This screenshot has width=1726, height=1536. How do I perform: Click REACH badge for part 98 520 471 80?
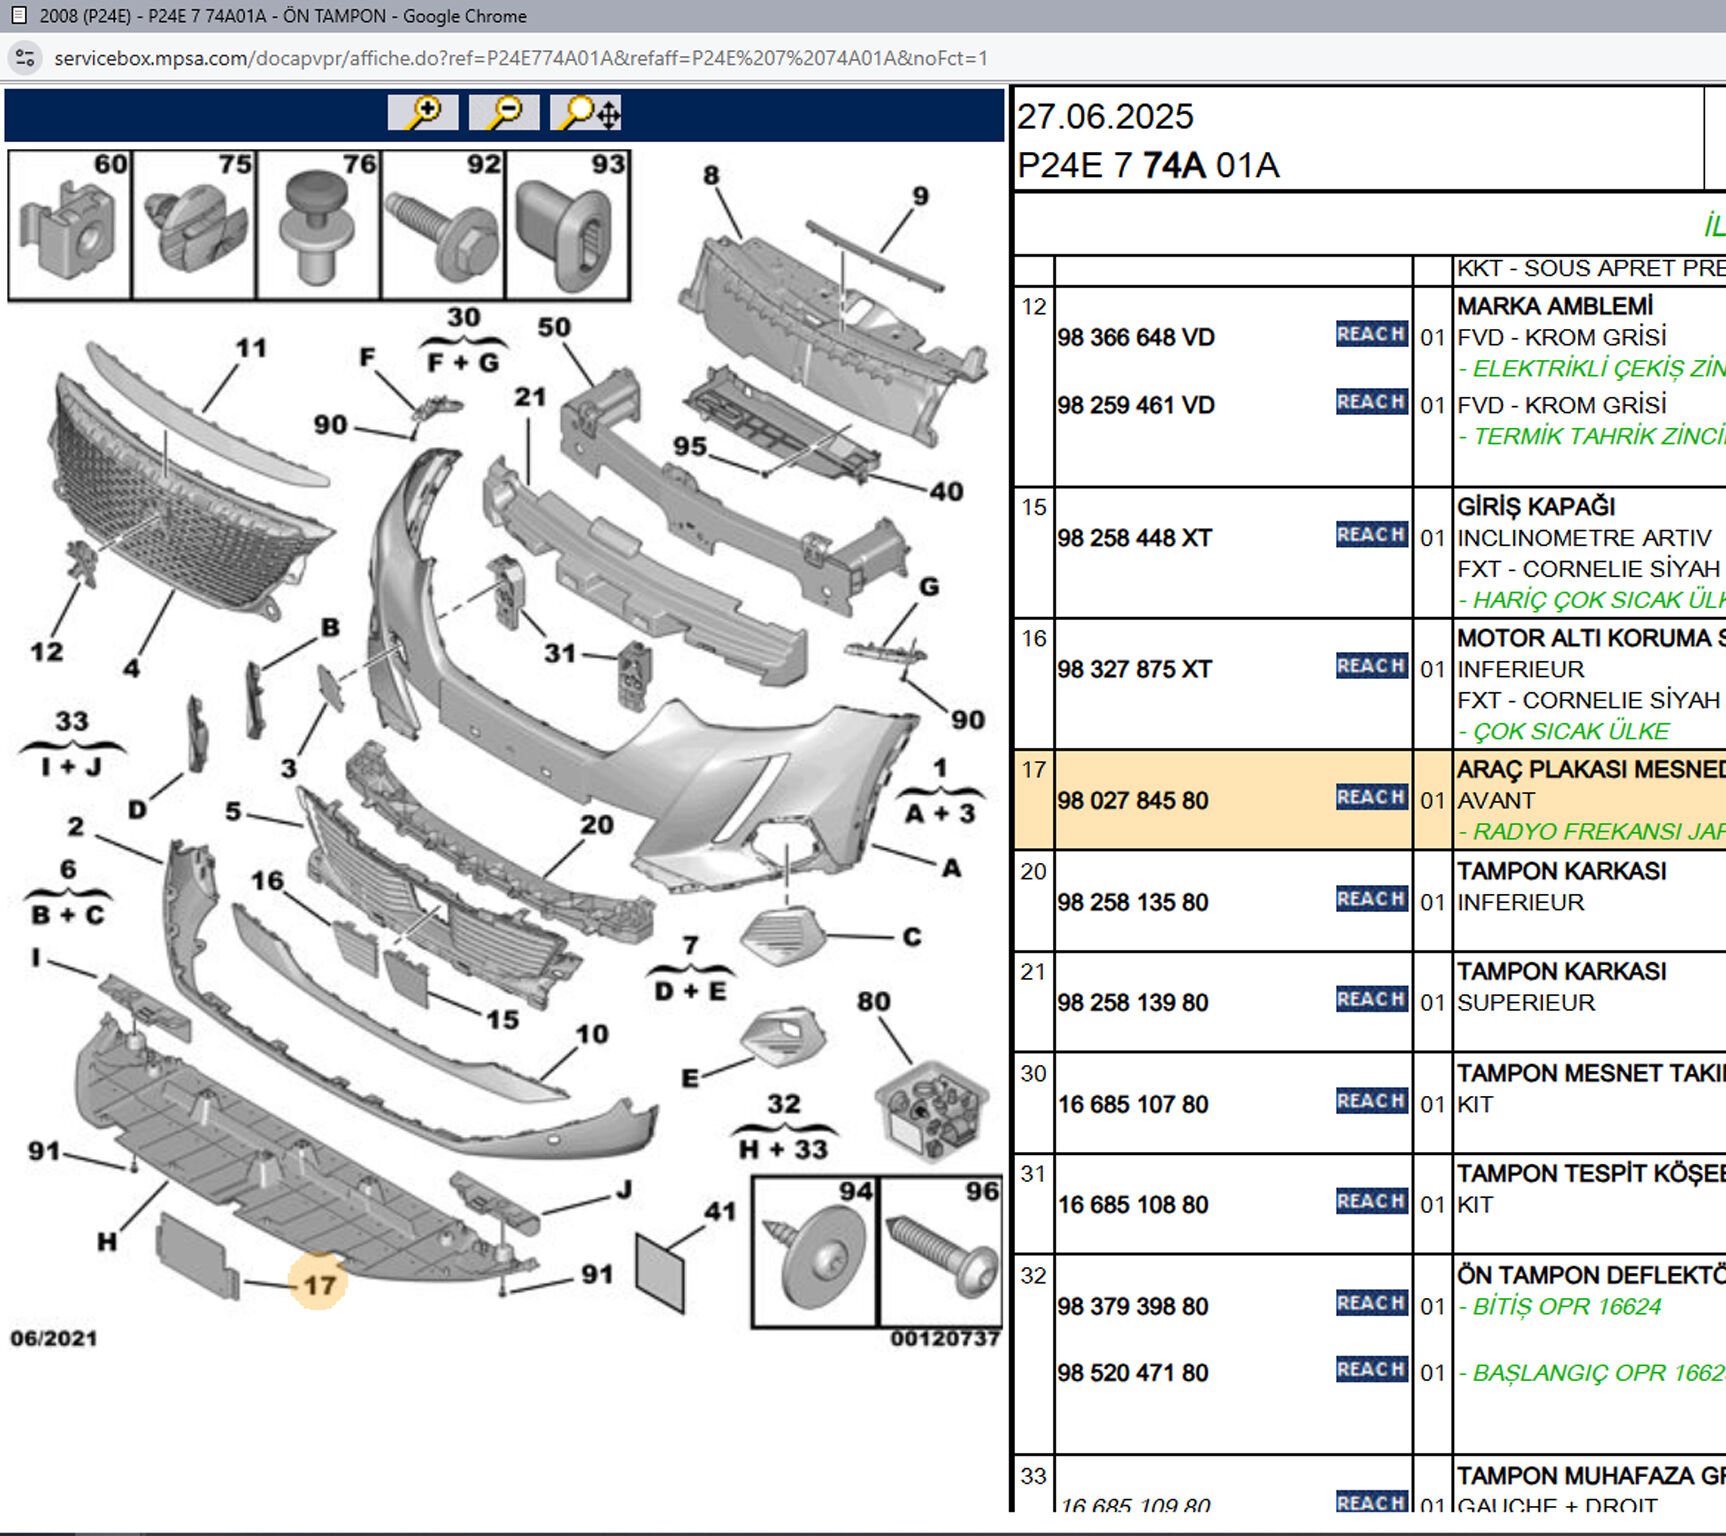1371,1369
